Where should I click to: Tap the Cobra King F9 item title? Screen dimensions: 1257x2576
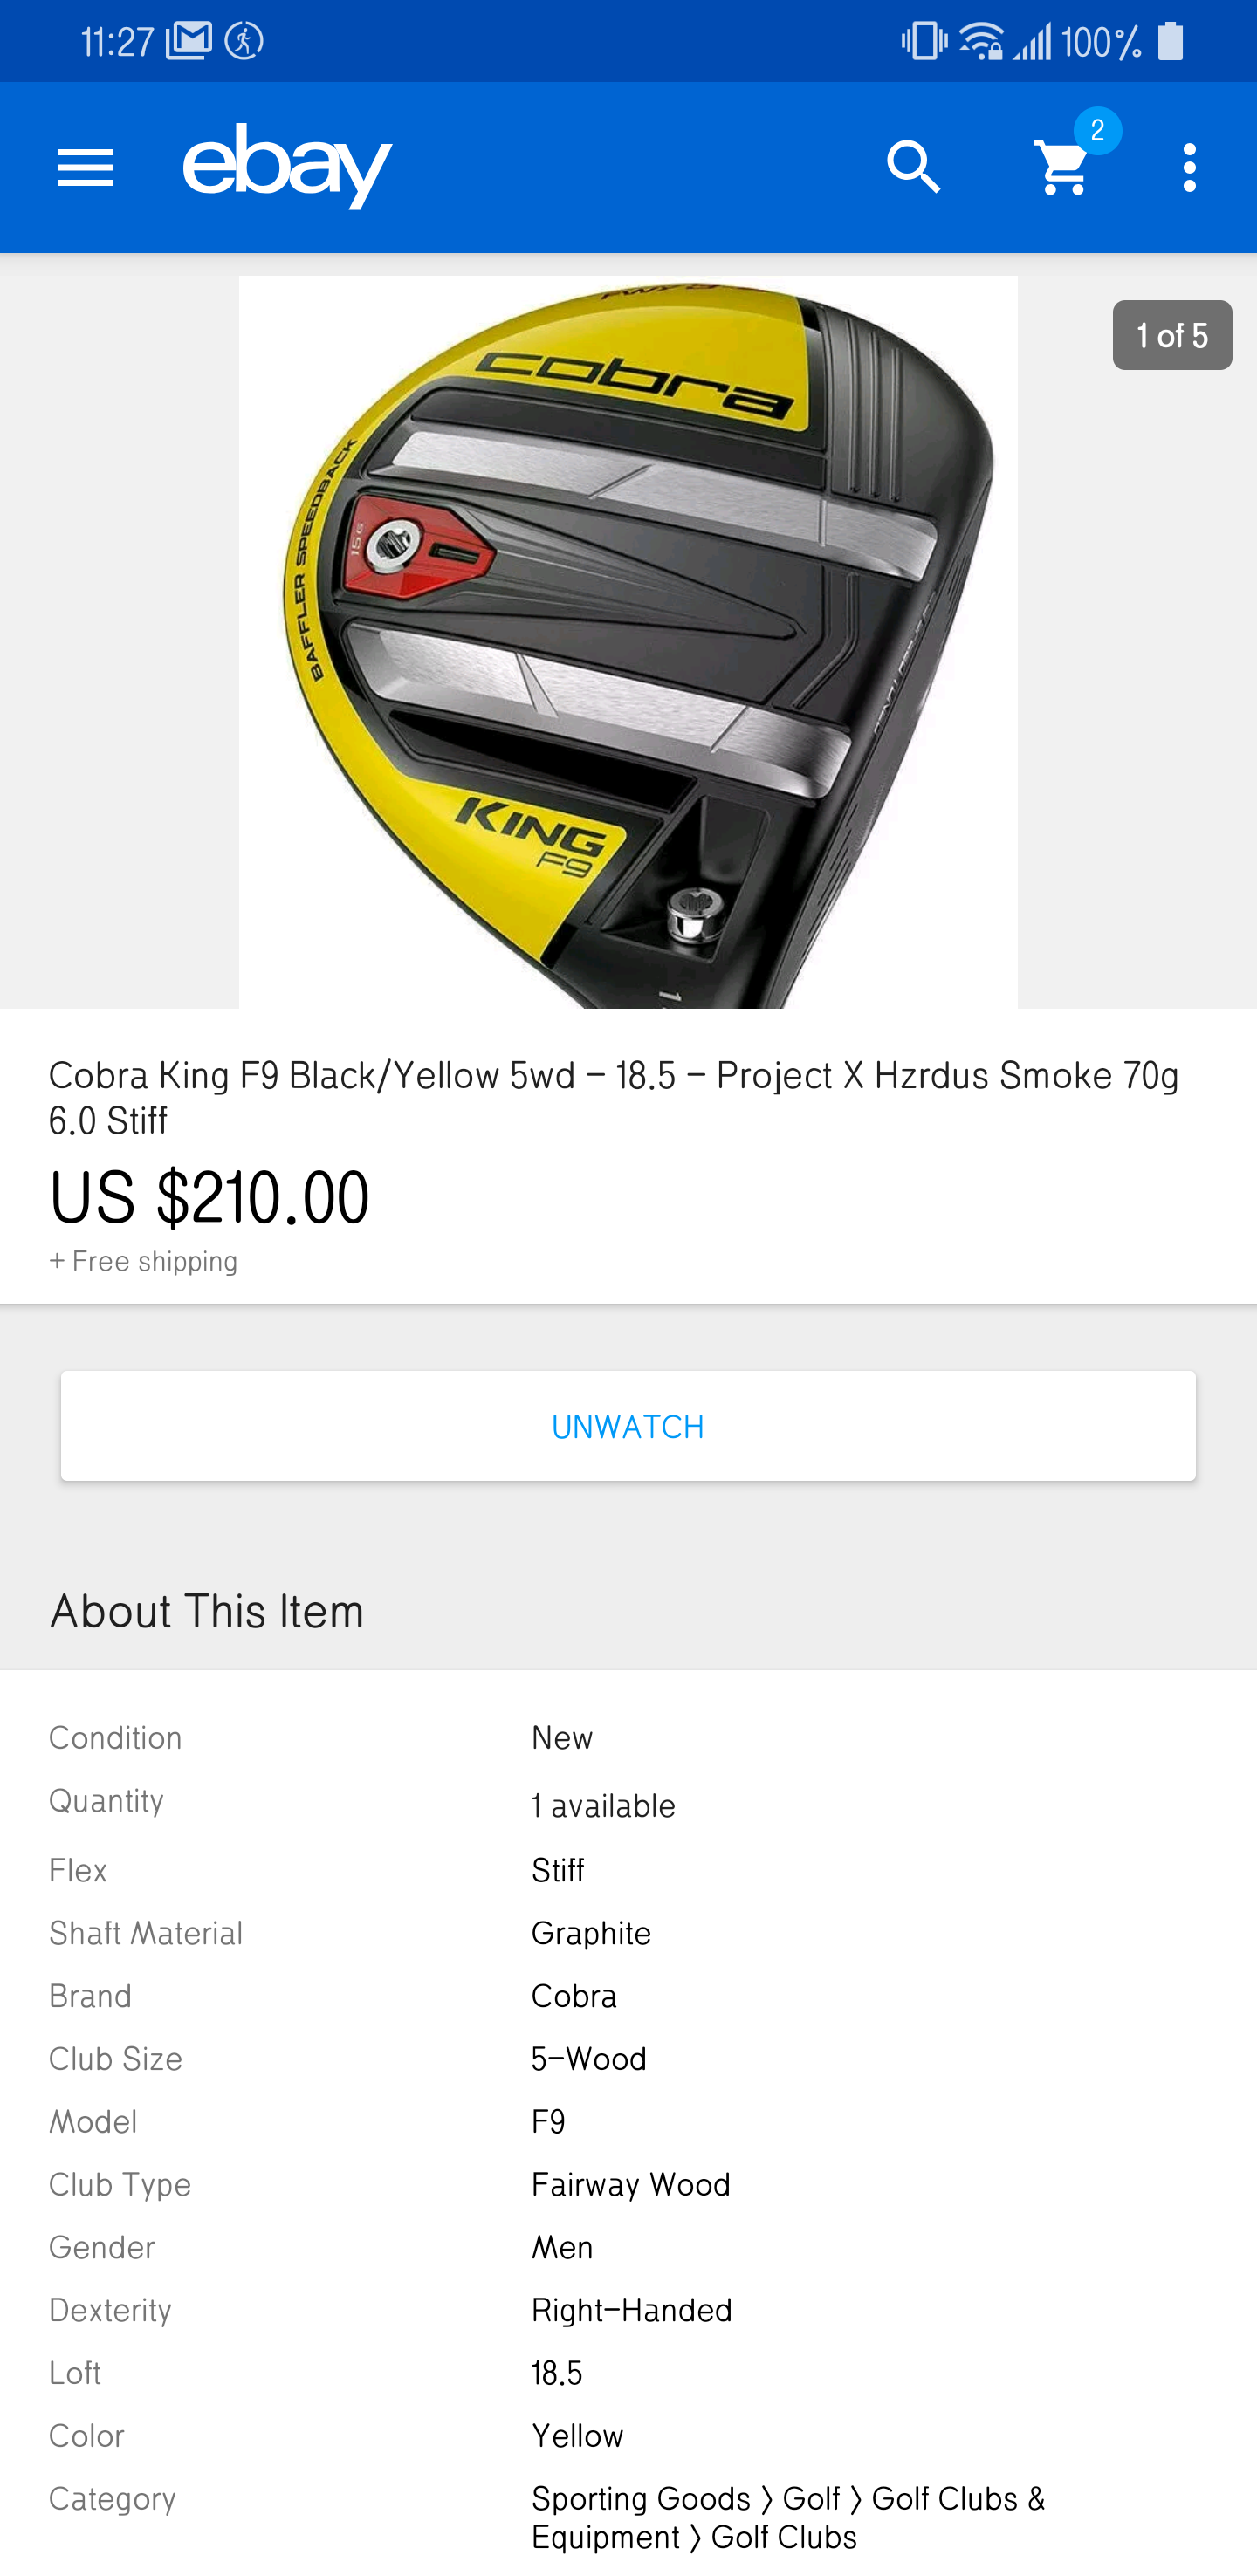click(613, 1097)
